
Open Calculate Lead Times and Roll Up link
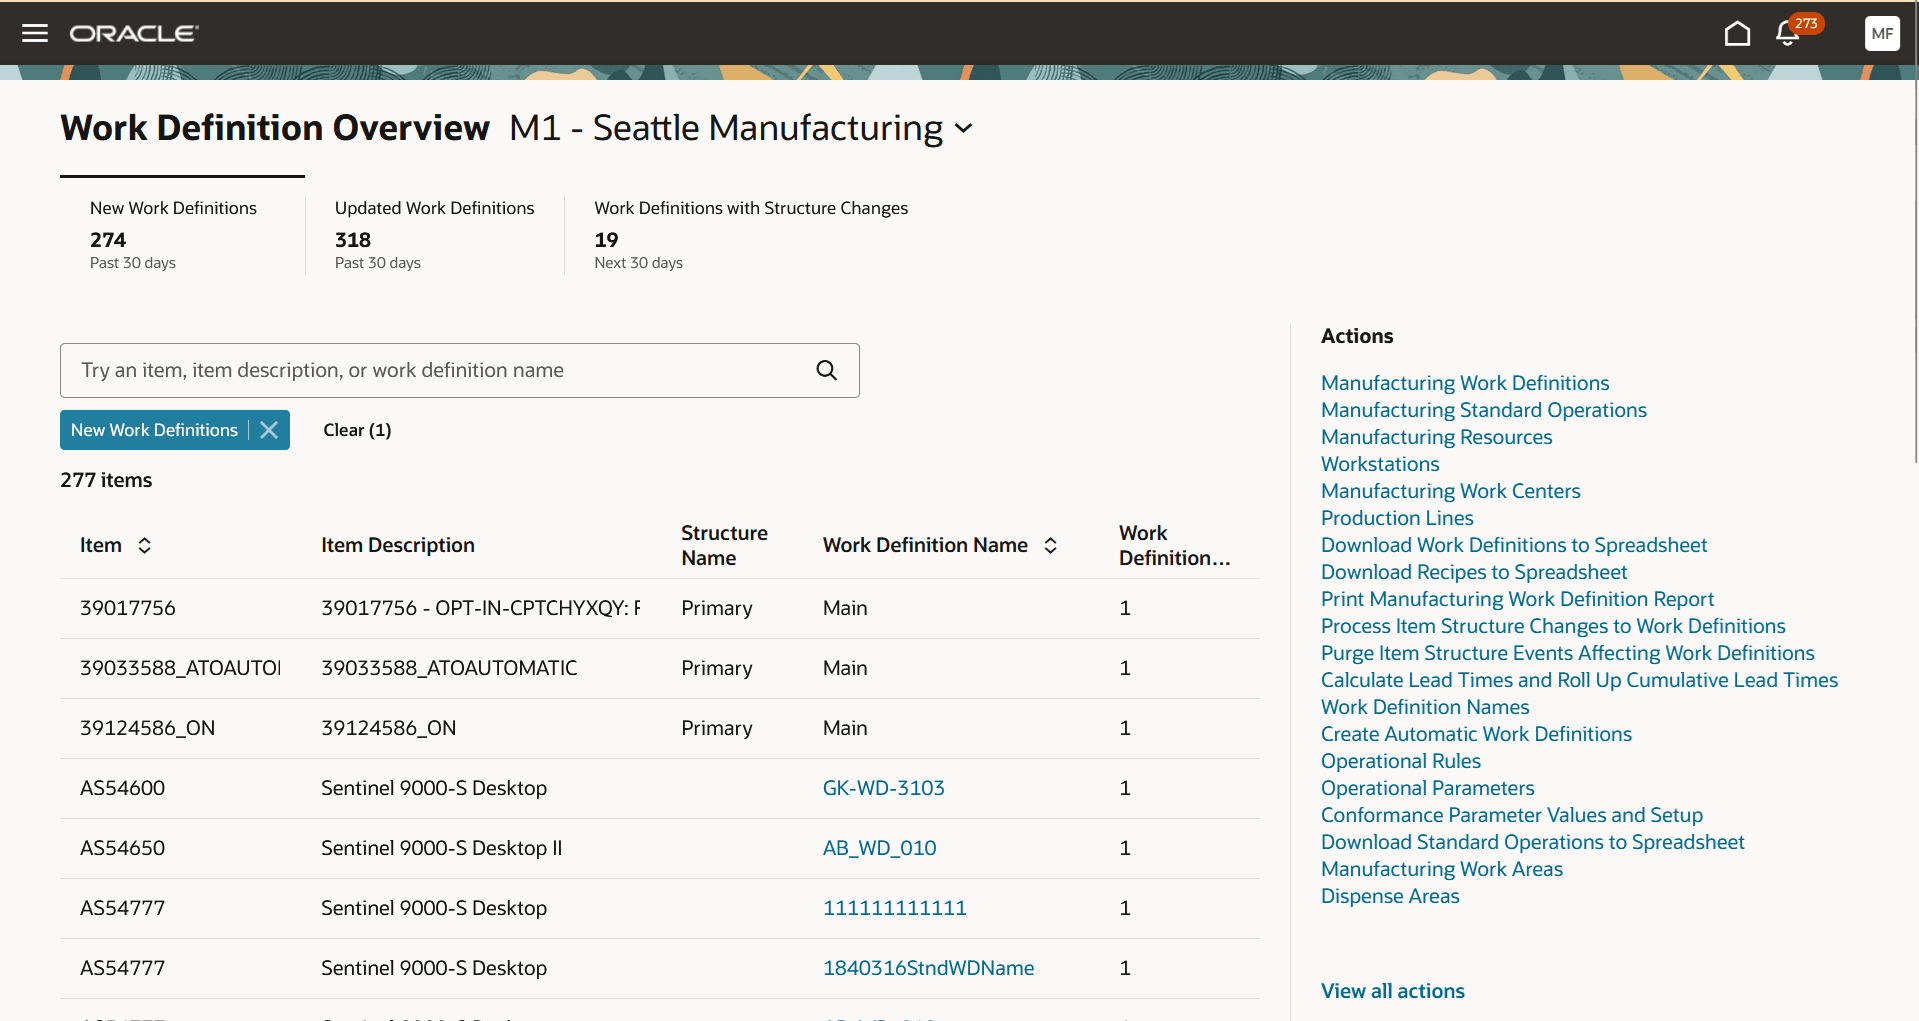pyautogui.click(x=1579, y=680)
